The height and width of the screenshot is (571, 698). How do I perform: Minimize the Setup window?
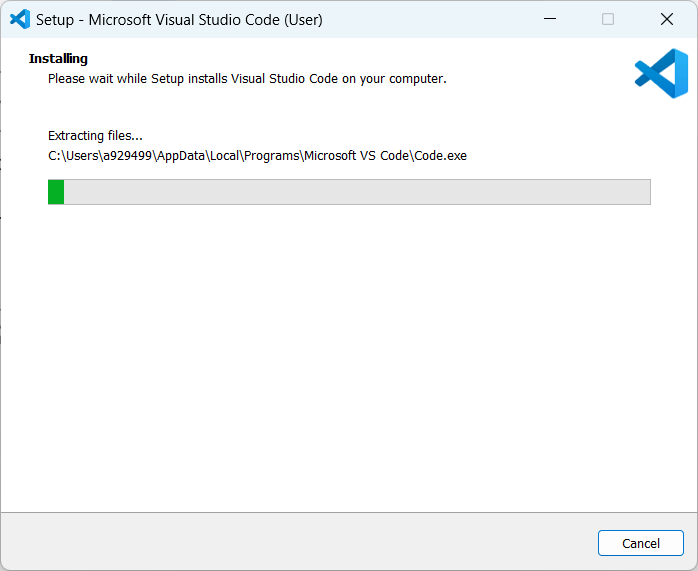tap(550, 19)
